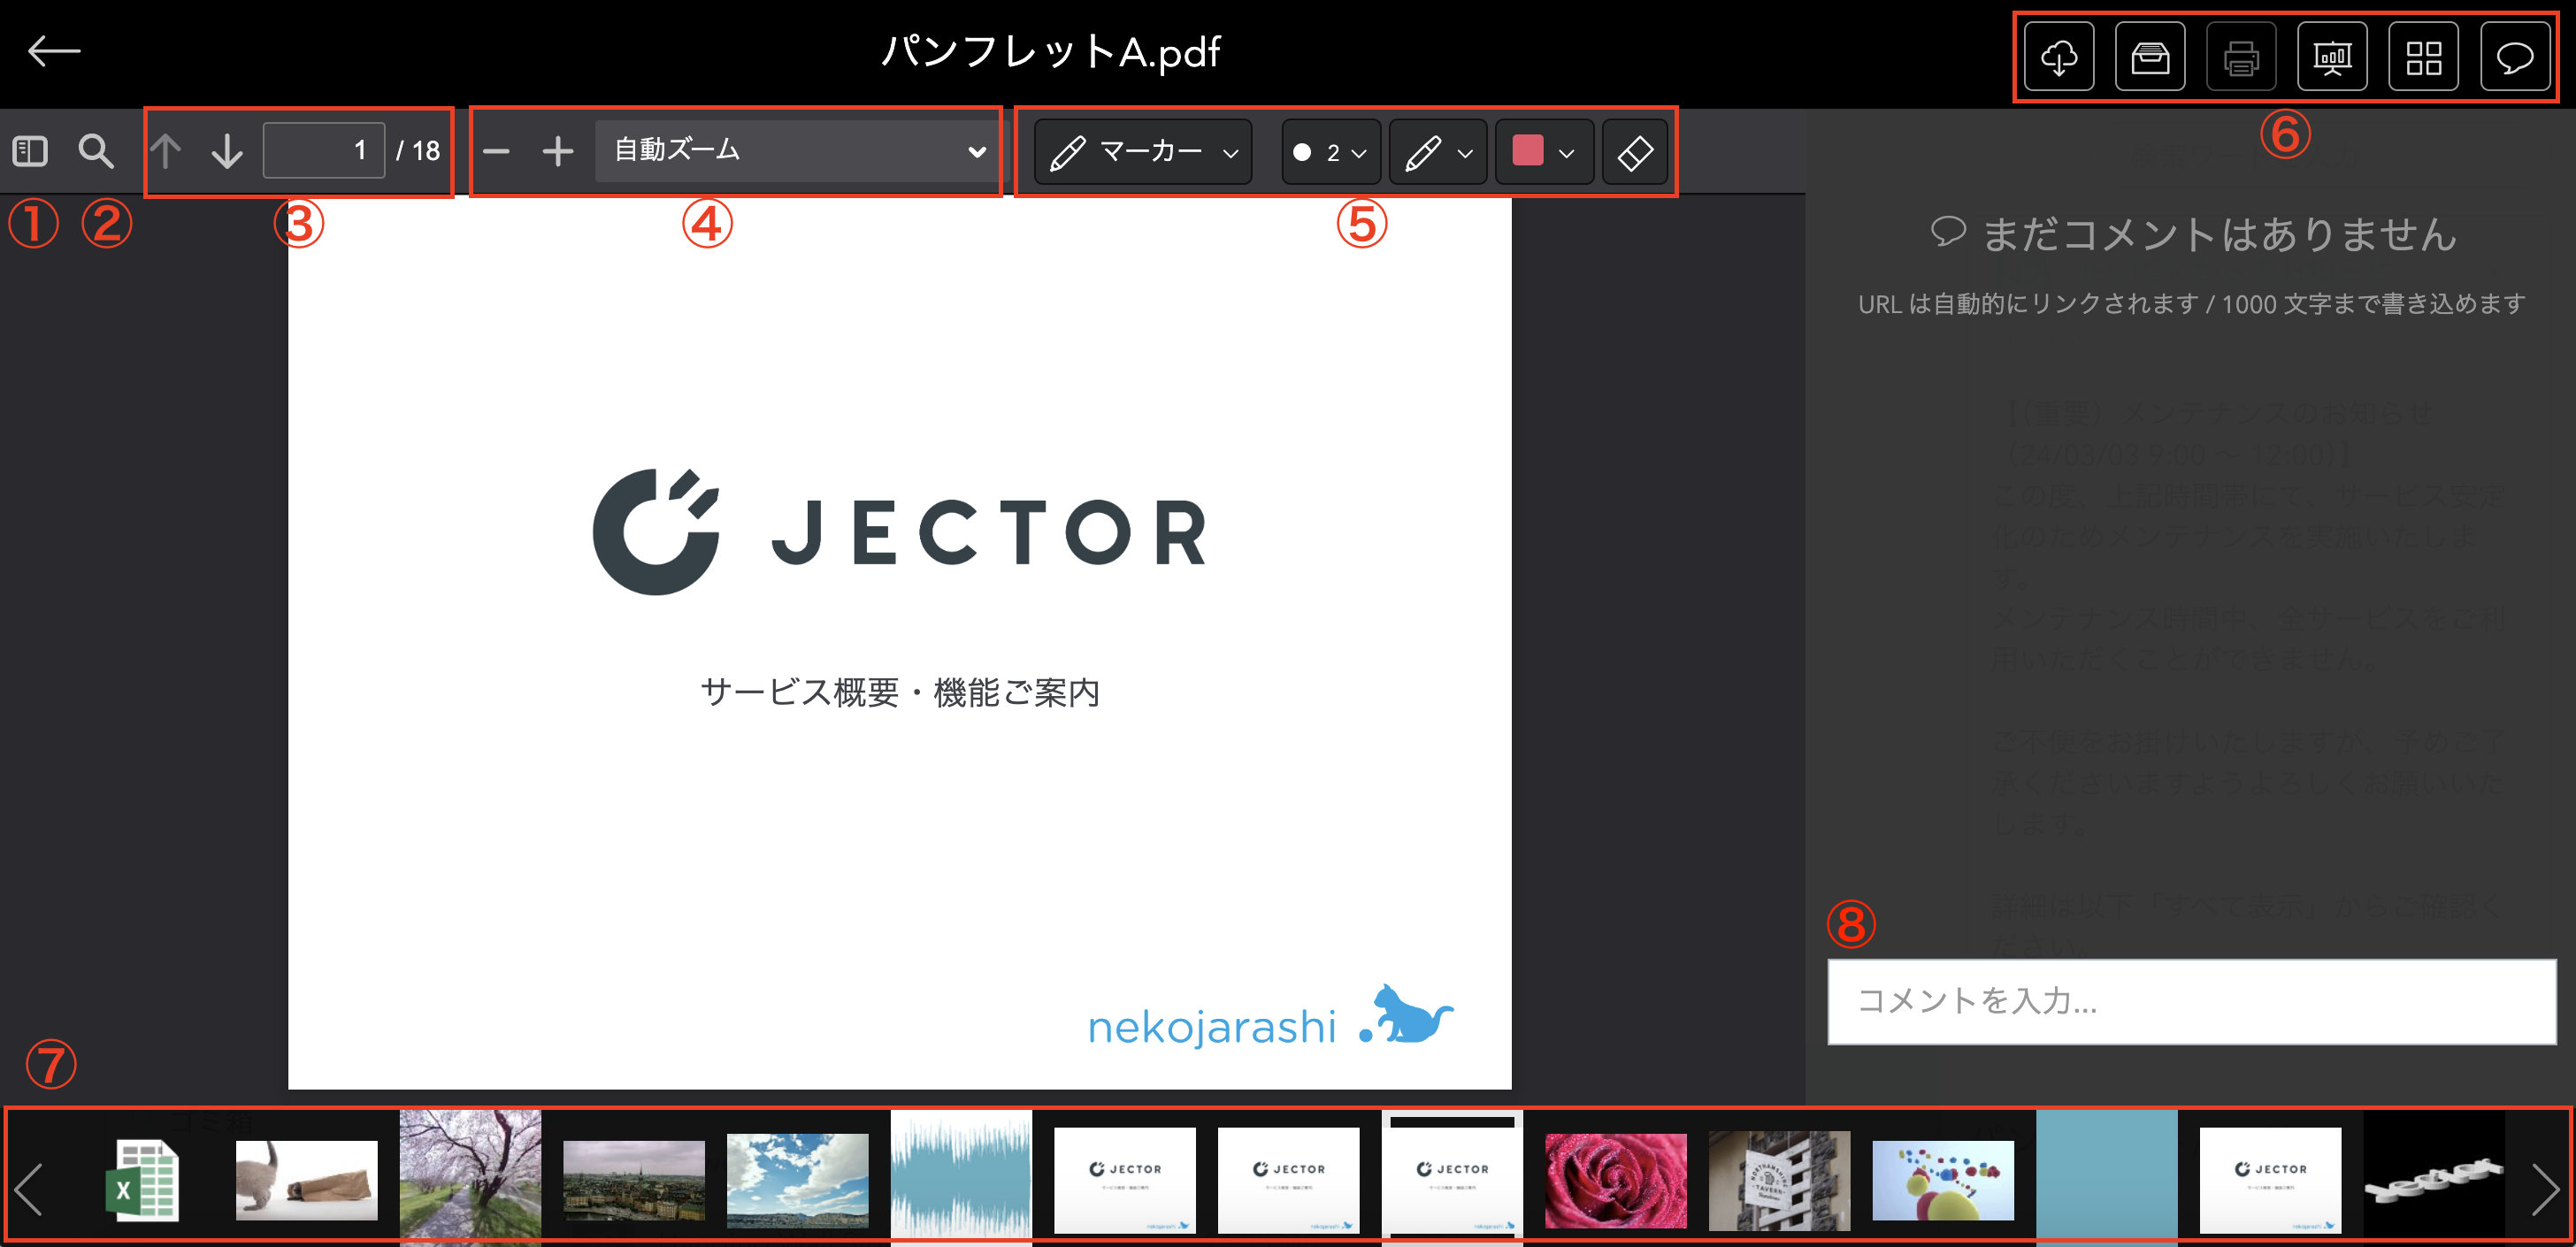The height and width of the screenshot is (1247, 2576).
Task: Expand the stroke size 2 dropdown
Action: click(x=1330, y=151)
